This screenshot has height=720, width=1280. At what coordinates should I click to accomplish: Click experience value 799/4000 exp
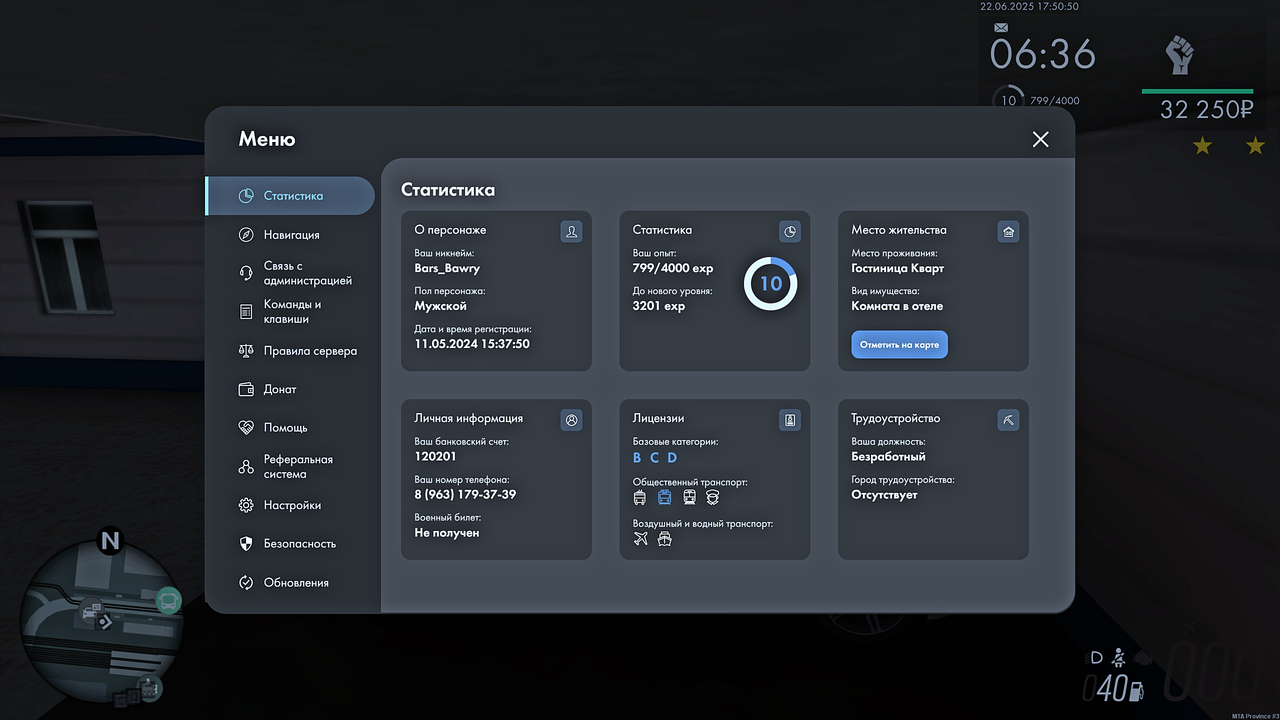pos(673,268)
